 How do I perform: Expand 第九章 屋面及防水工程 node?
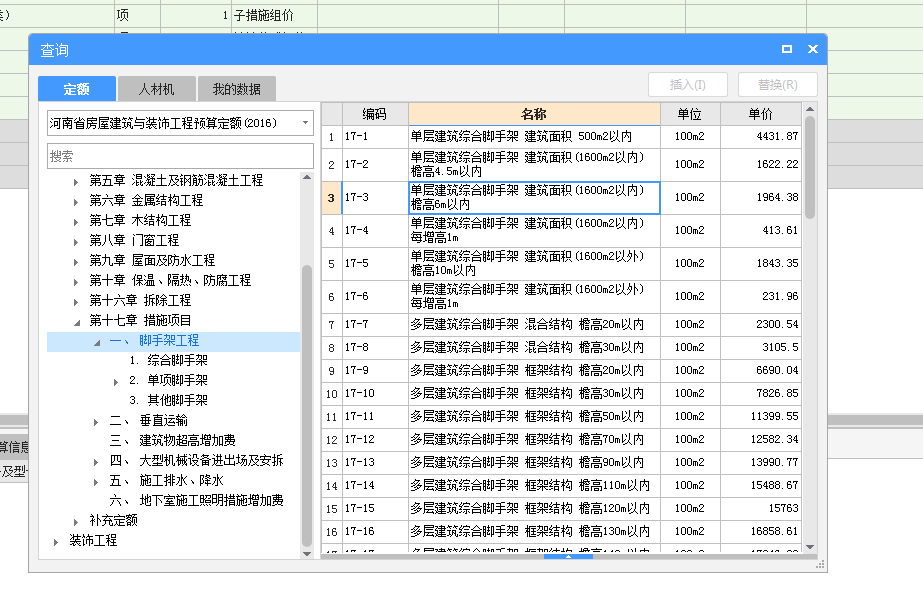click(x=76, y=262)
